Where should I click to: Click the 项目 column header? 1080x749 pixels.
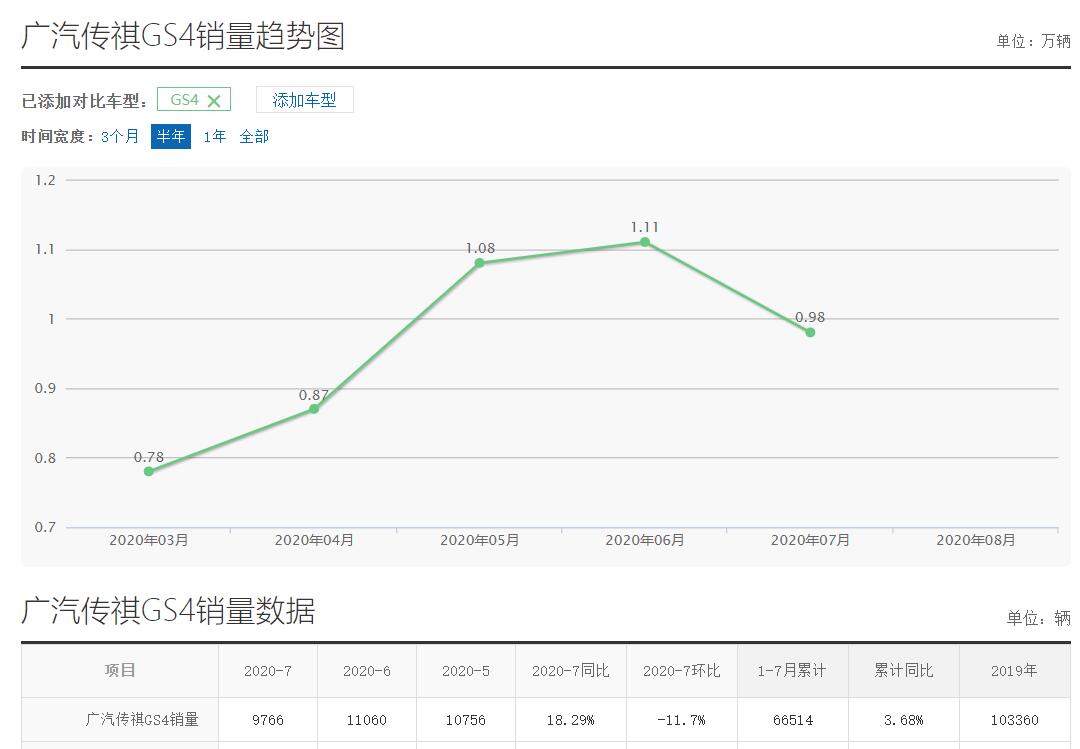120,670
